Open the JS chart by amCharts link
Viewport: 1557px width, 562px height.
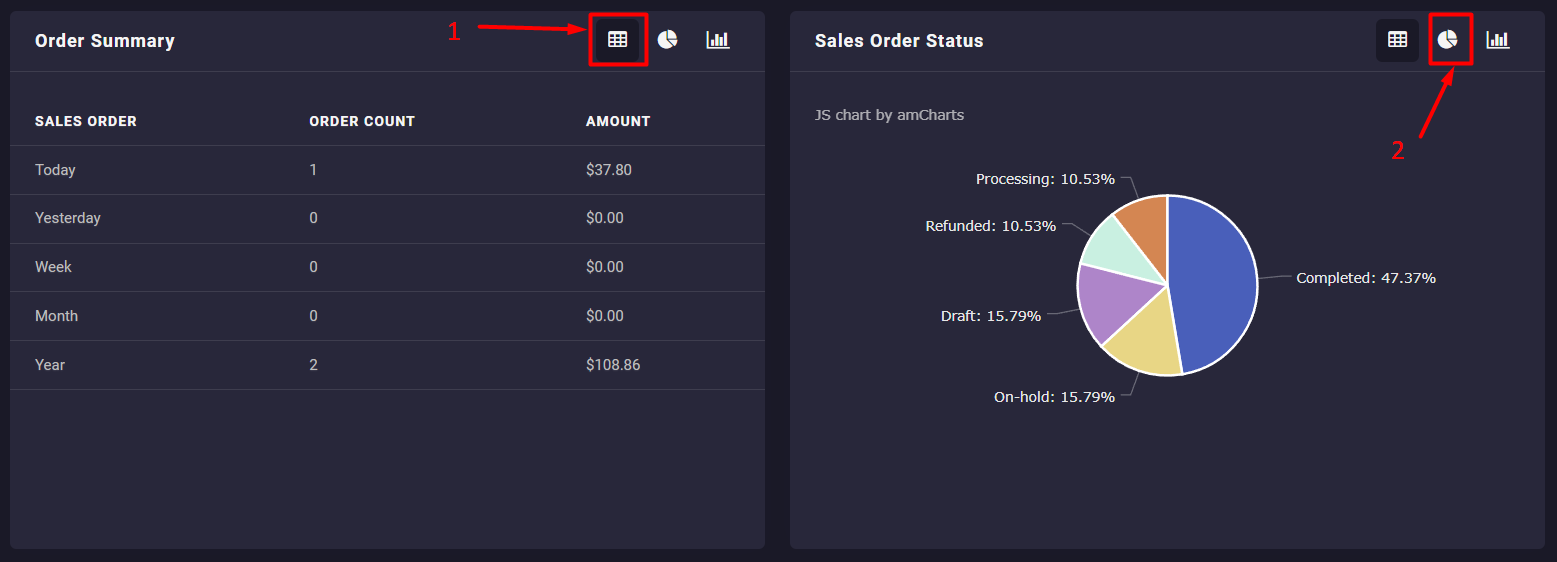(x=889, y=115)
